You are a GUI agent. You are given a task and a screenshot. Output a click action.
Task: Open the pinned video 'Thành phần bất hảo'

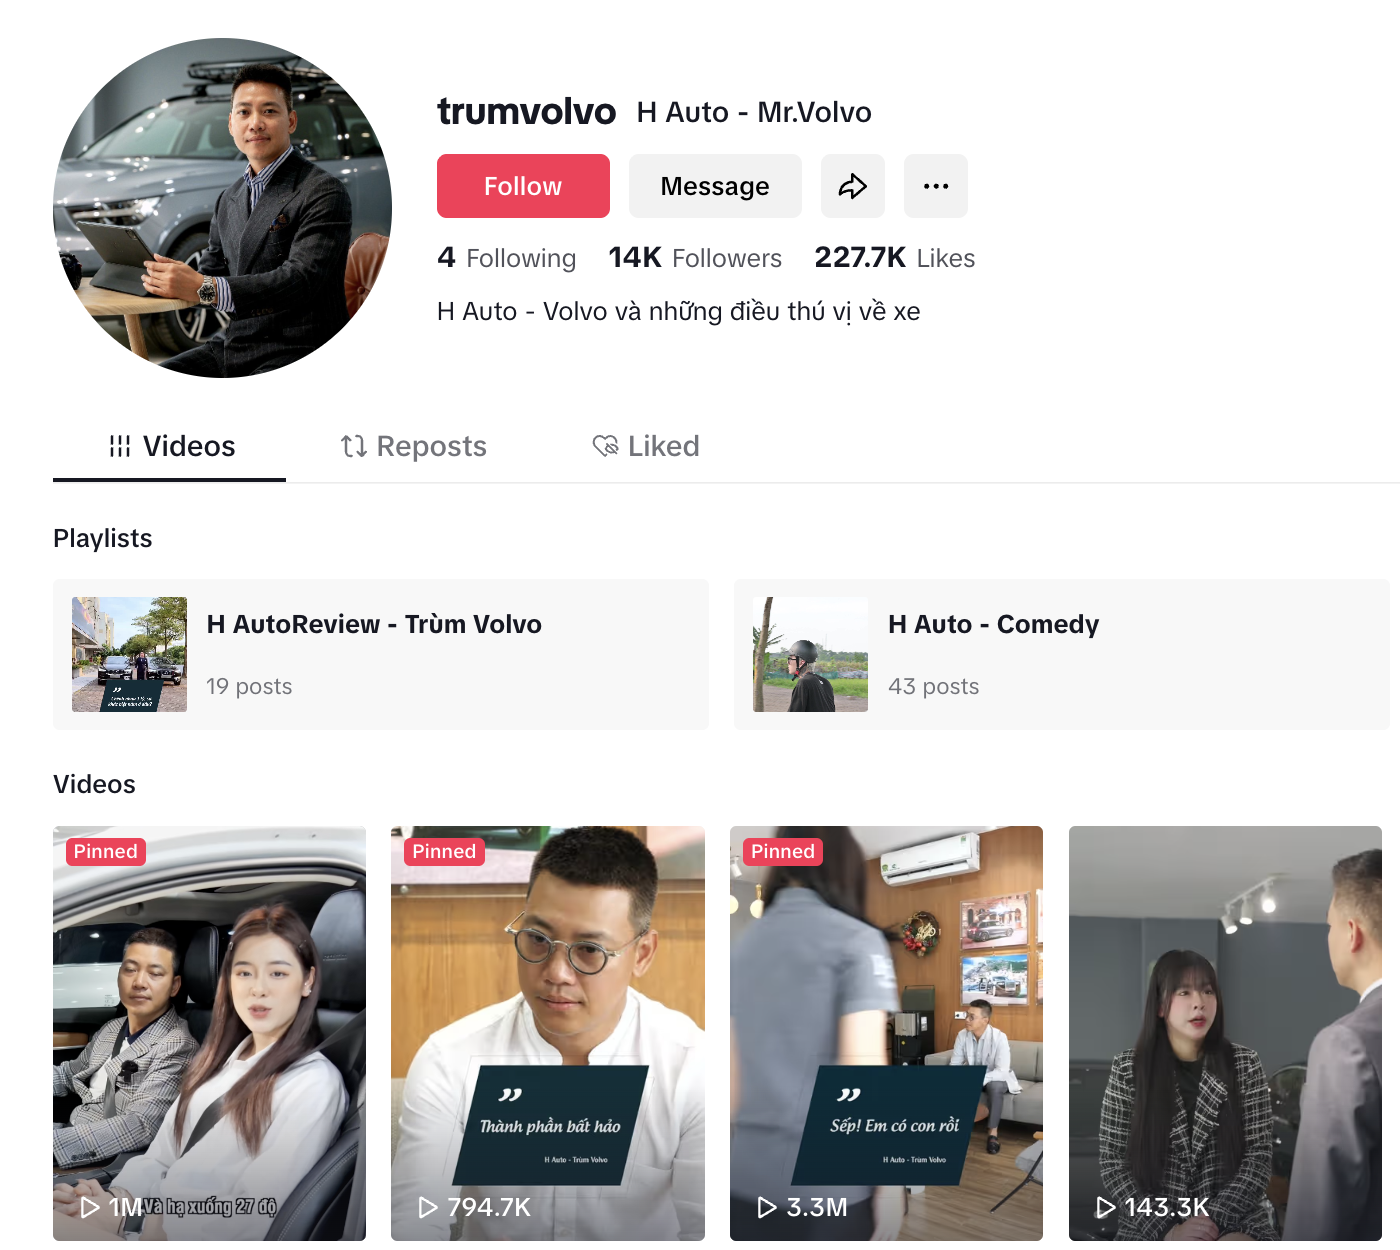point(548,1033)
